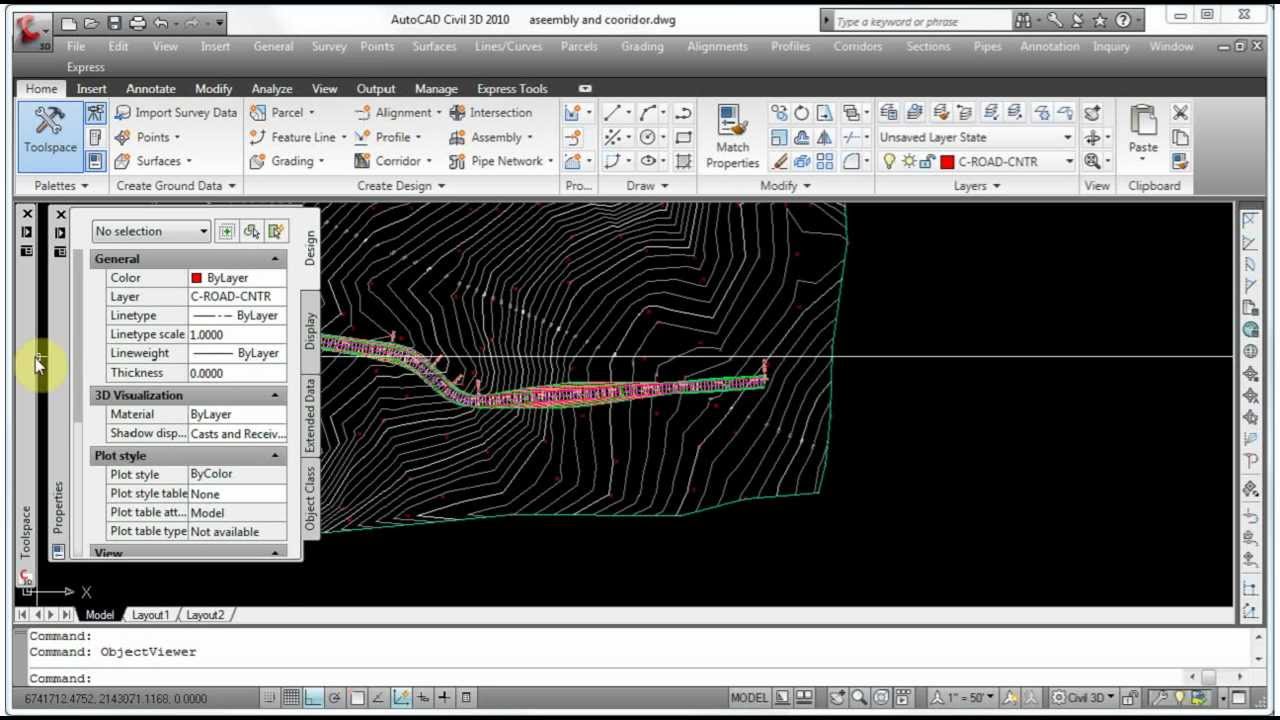Toggle layer lock padlock for C-ROAD-CNTR
The width and height of the screenshot is (1280, 720).
927,161
